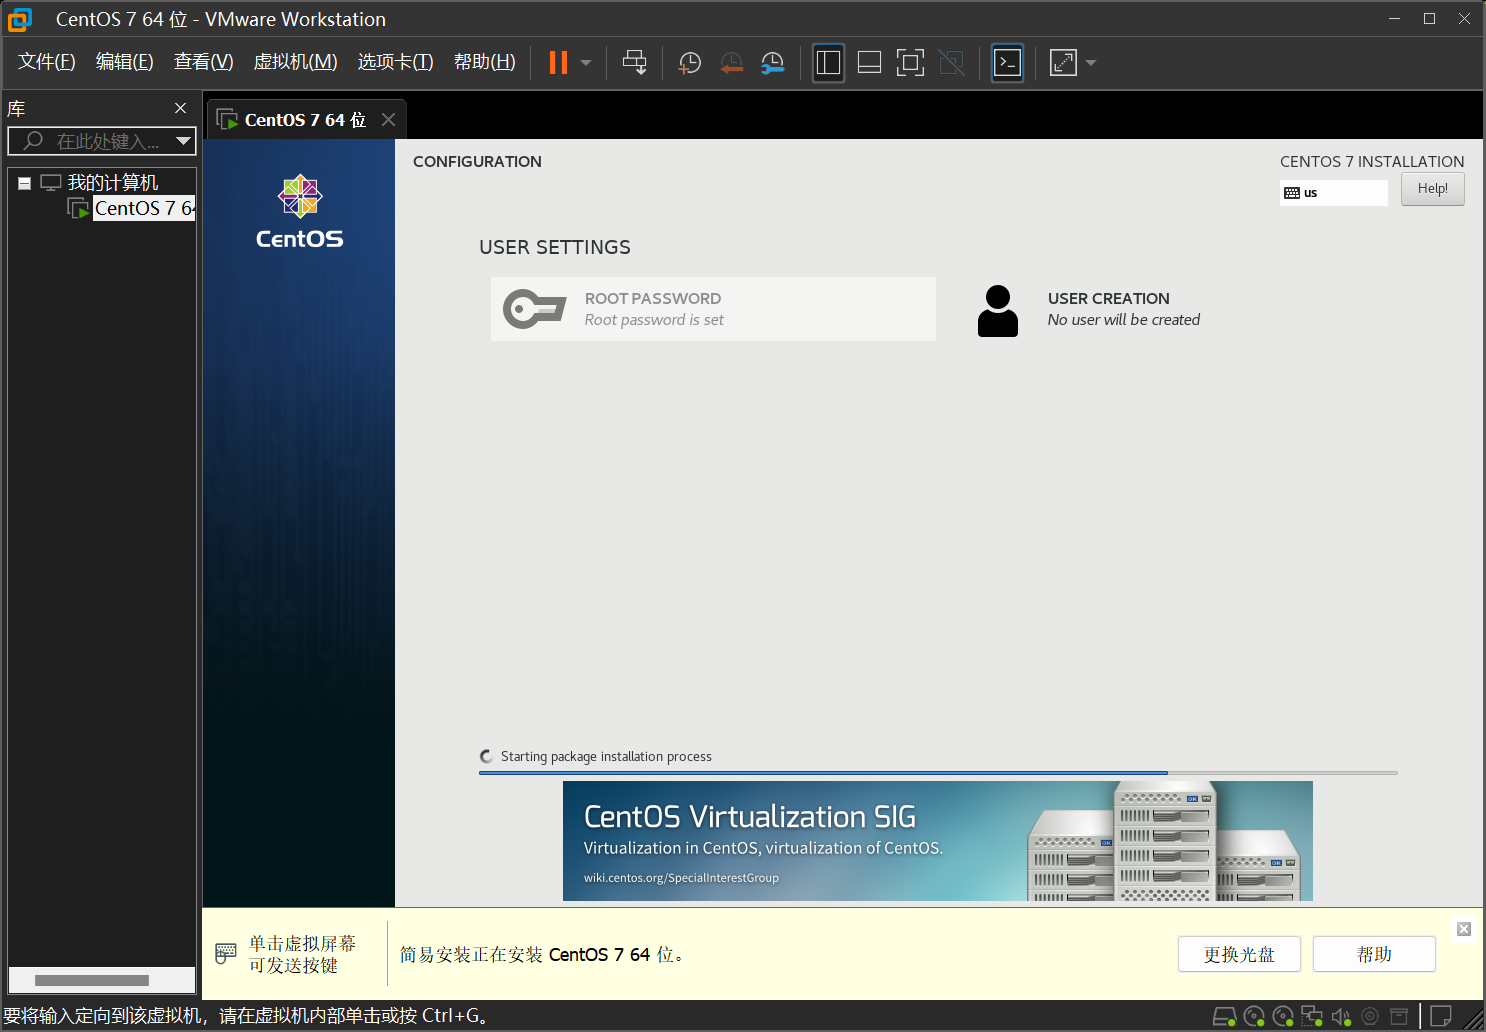Image resolution: width=1486 pixels, height=1032 pixels.
Task: Click the CentOS logo in the installer
Action: pyautogui.click(x=299, y=212)
